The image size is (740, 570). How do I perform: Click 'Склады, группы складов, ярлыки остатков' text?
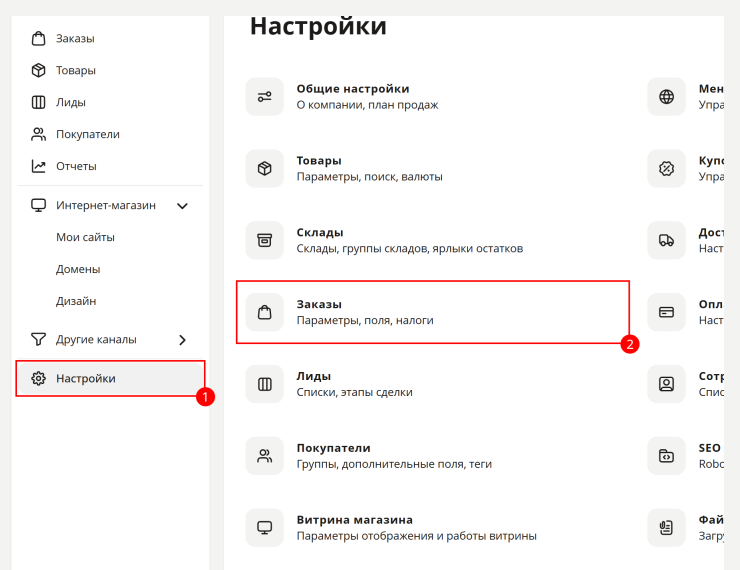pyautogui.click(x=410, y=248)
